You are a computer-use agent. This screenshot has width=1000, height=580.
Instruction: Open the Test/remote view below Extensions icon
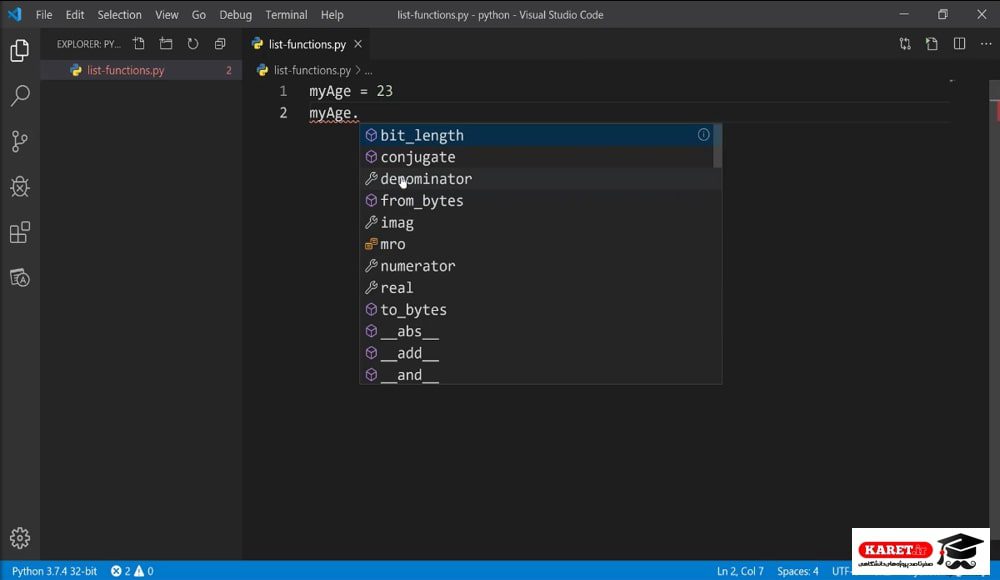coord(20,278)
